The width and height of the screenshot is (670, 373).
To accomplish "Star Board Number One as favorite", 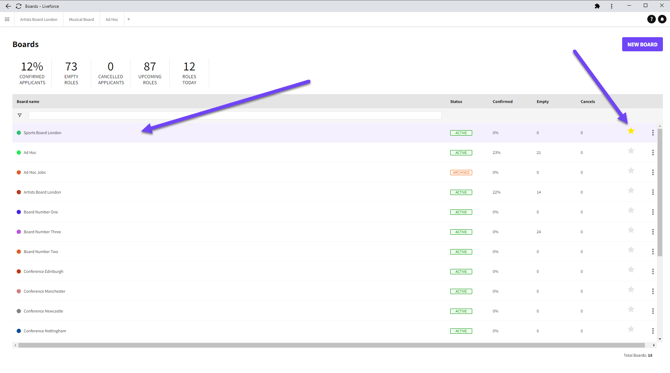I will click(x=631, y=210).
